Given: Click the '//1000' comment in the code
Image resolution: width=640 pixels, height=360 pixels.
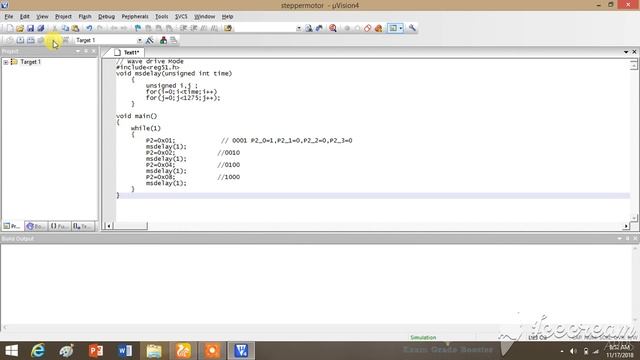Looking at the screenshot, I should pyautogui.click(x=229, y=177).
